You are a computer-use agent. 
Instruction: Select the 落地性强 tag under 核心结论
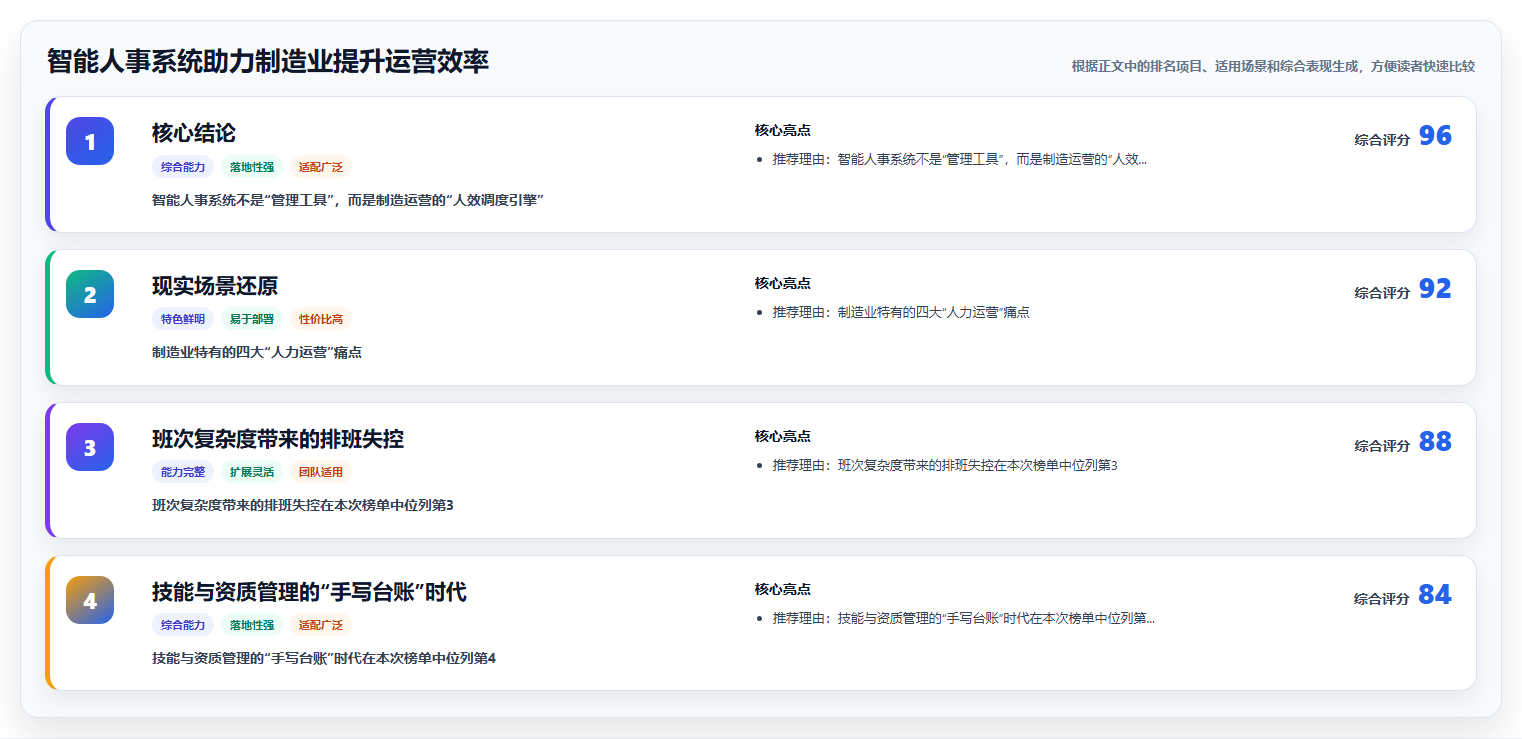[x=252, y=167]
